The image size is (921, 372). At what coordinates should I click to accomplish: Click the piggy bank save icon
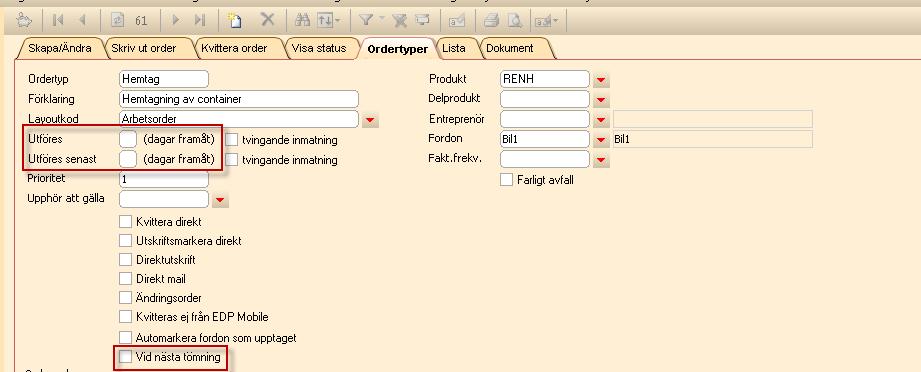pos(24,21)
